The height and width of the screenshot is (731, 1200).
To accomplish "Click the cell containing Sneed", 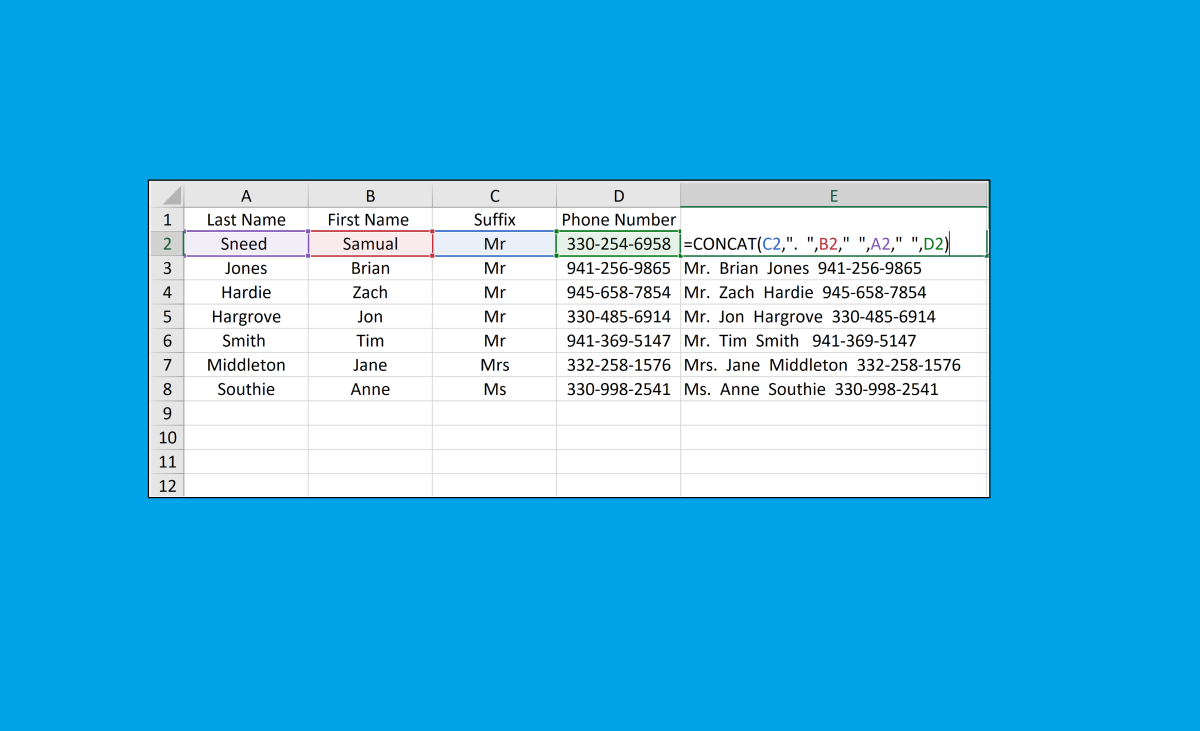I will click(x=246, y=243).
